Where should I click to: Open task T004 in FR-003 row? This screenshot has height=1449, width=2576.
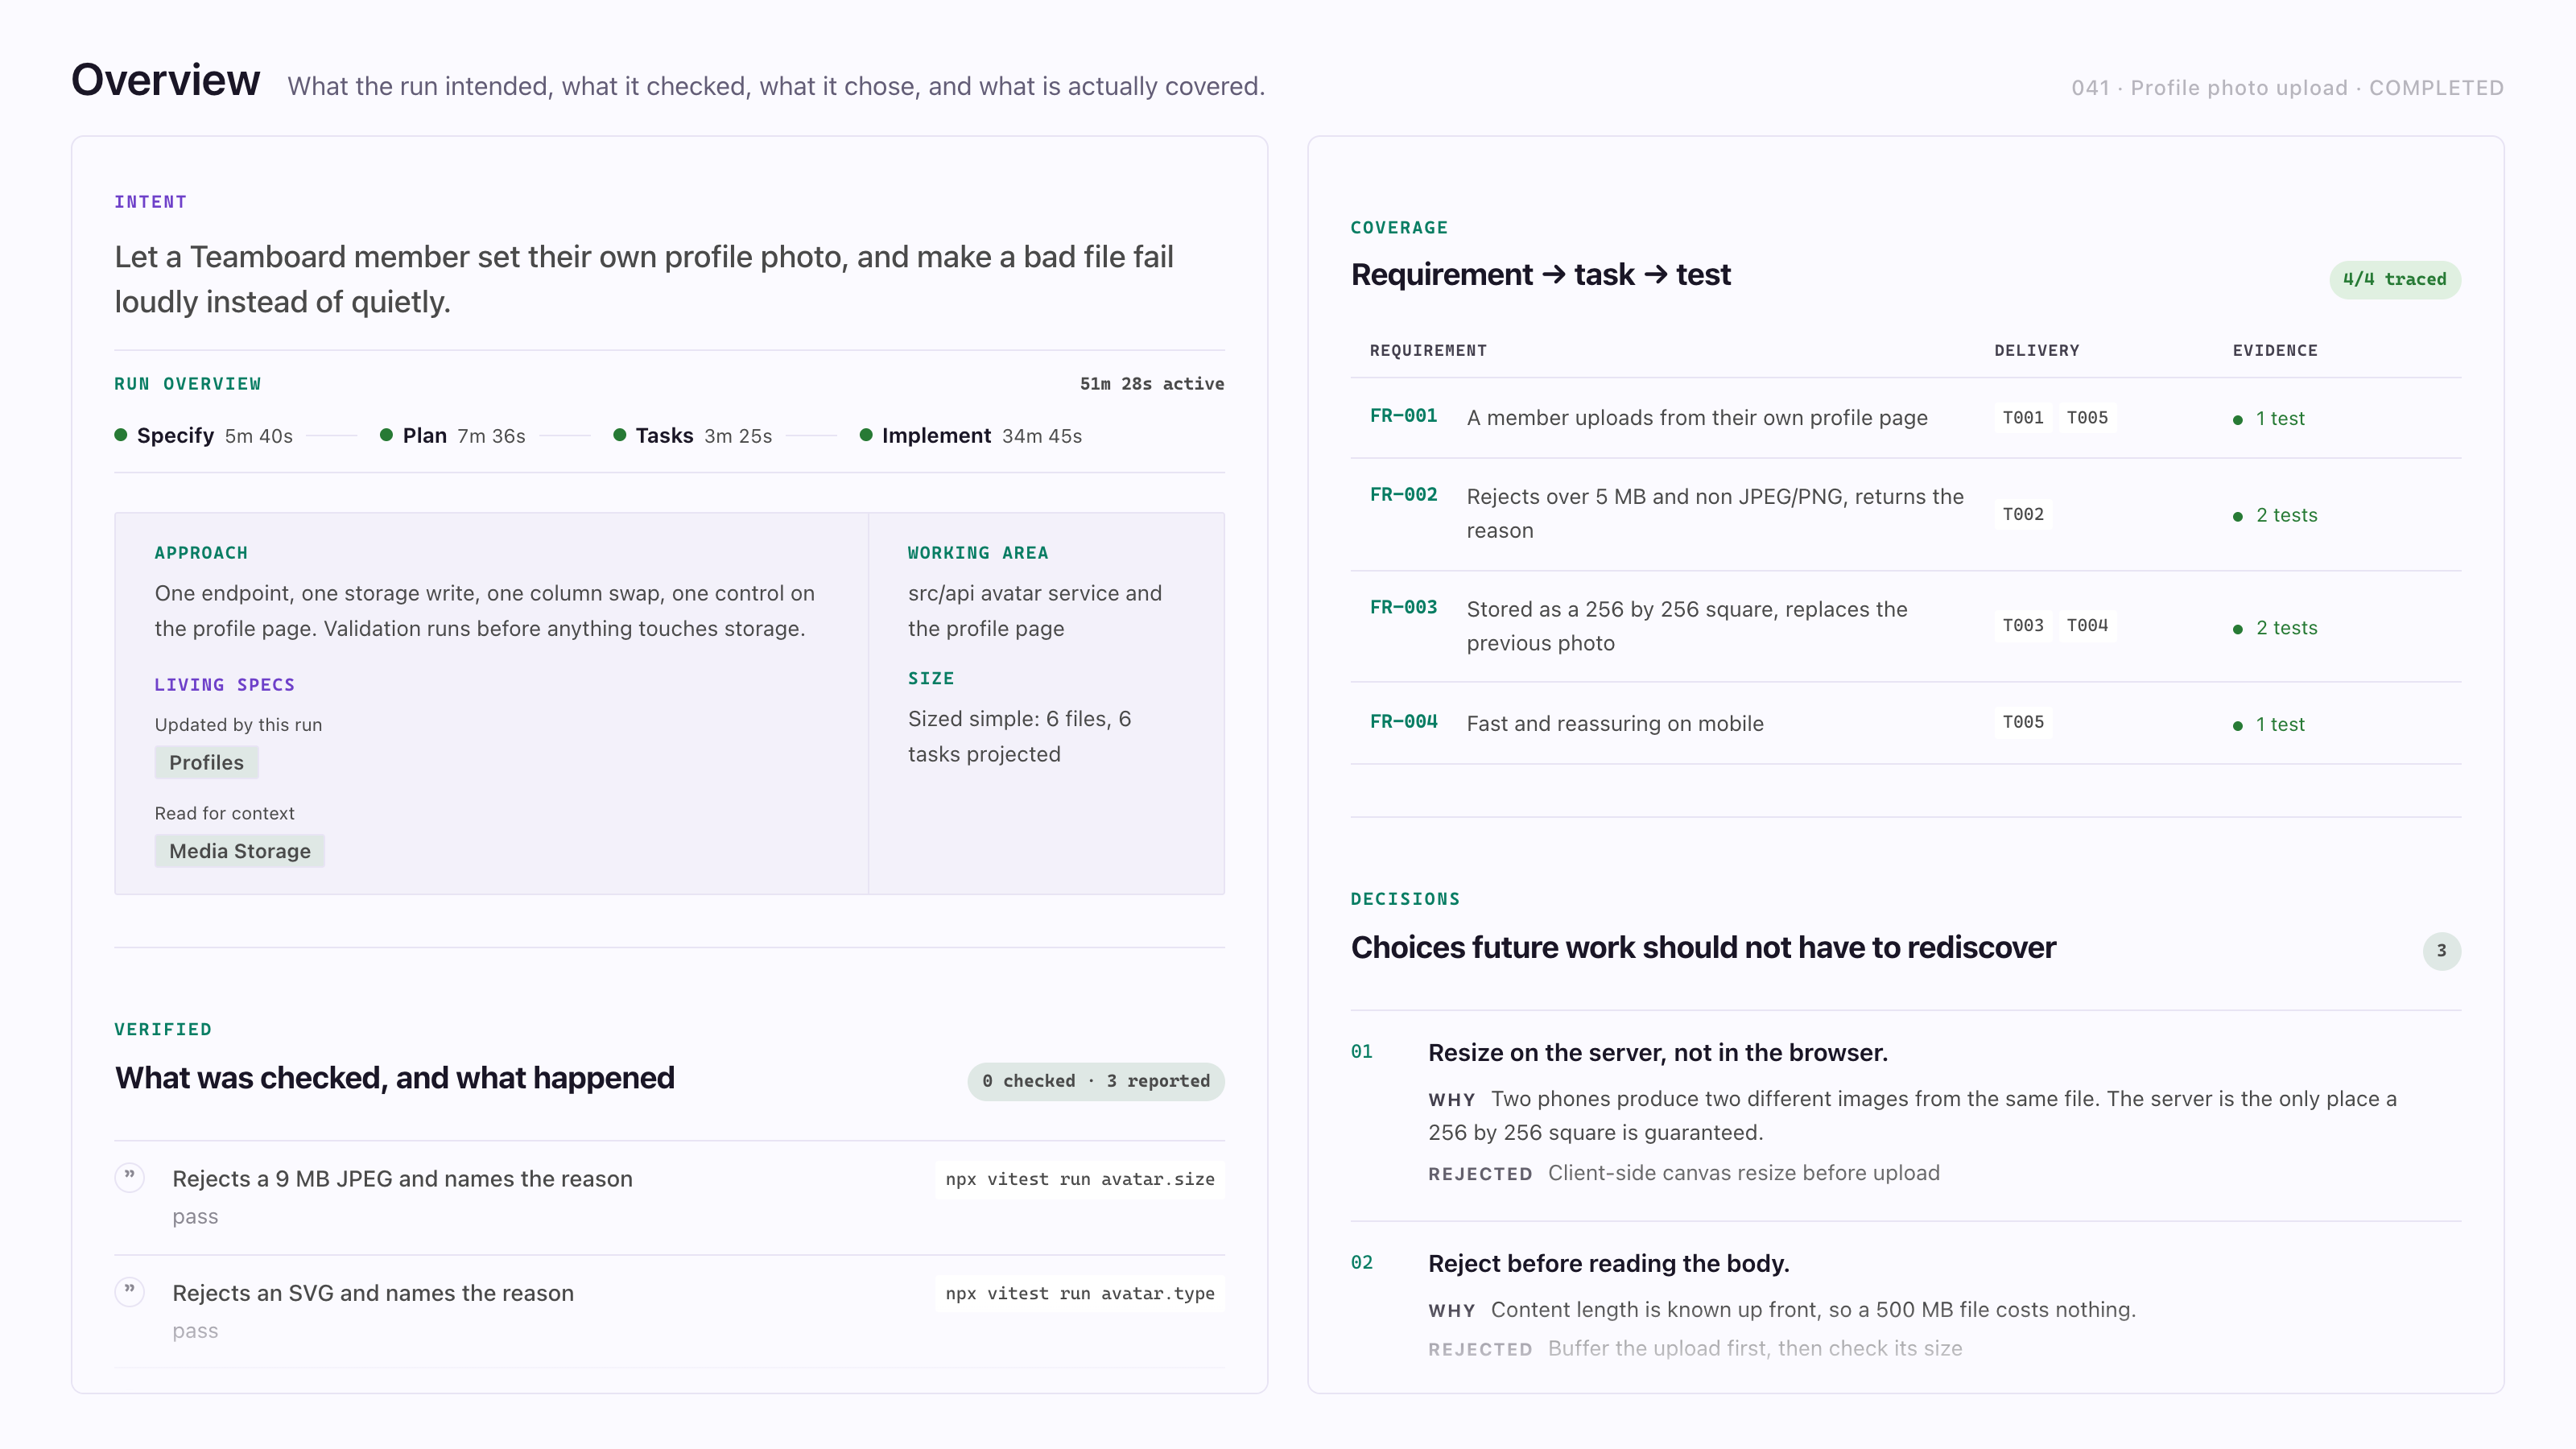tap(2087, 626)
